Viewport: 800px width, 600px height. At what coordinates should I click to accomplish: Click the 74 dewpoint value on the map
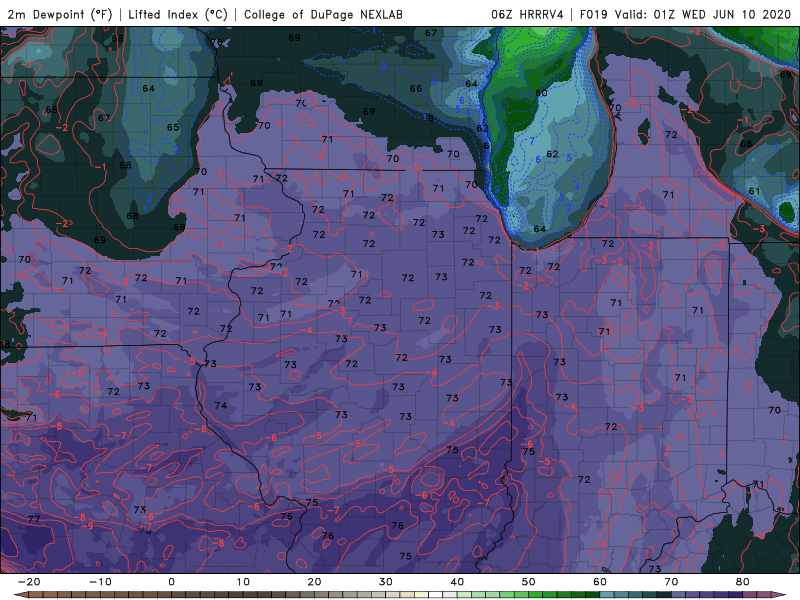pyautogui.click(x=221, y=406)
